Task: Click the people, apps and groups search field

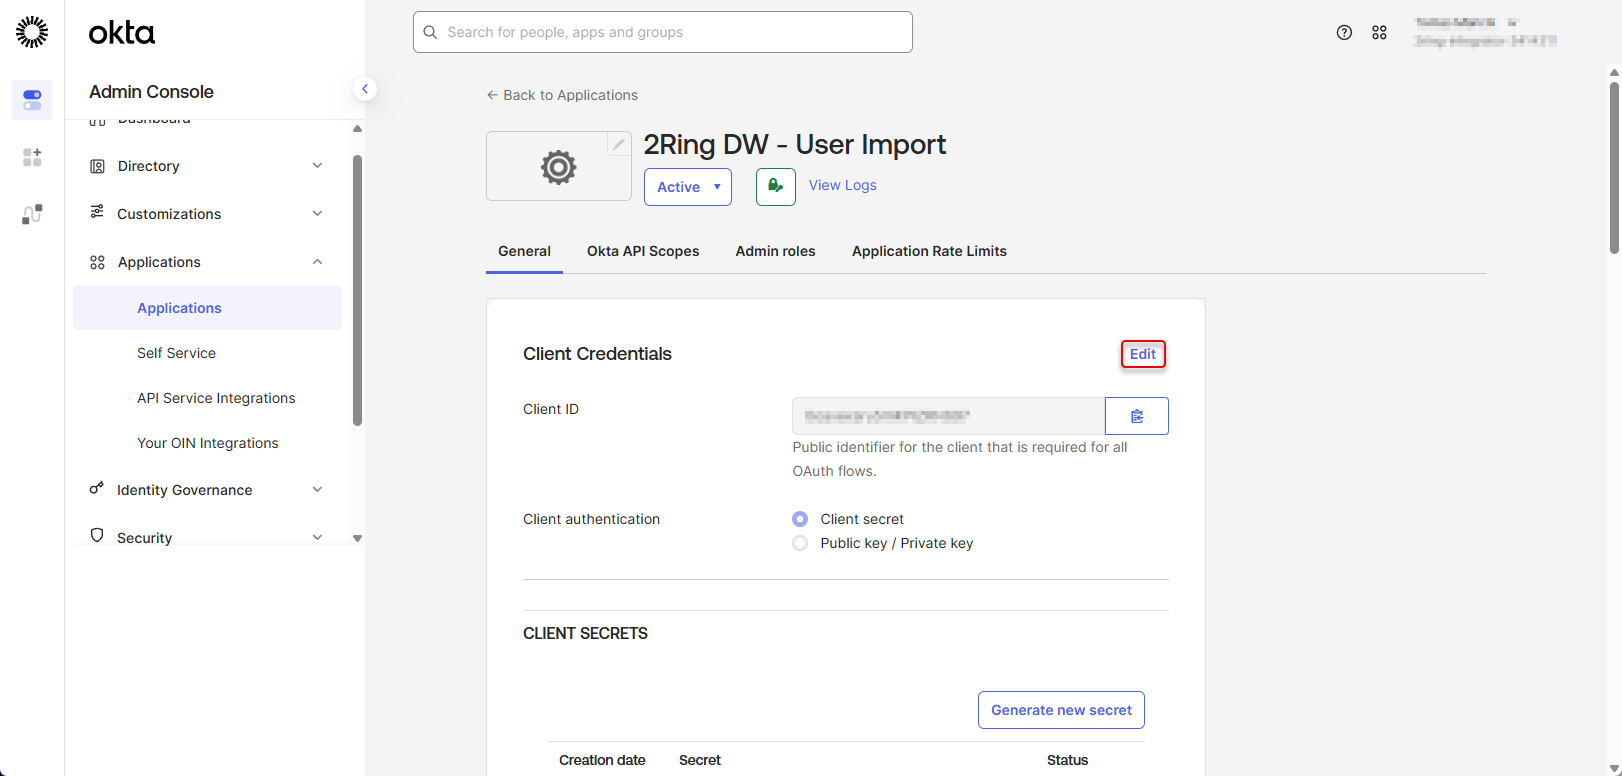Action: [662, 32]
